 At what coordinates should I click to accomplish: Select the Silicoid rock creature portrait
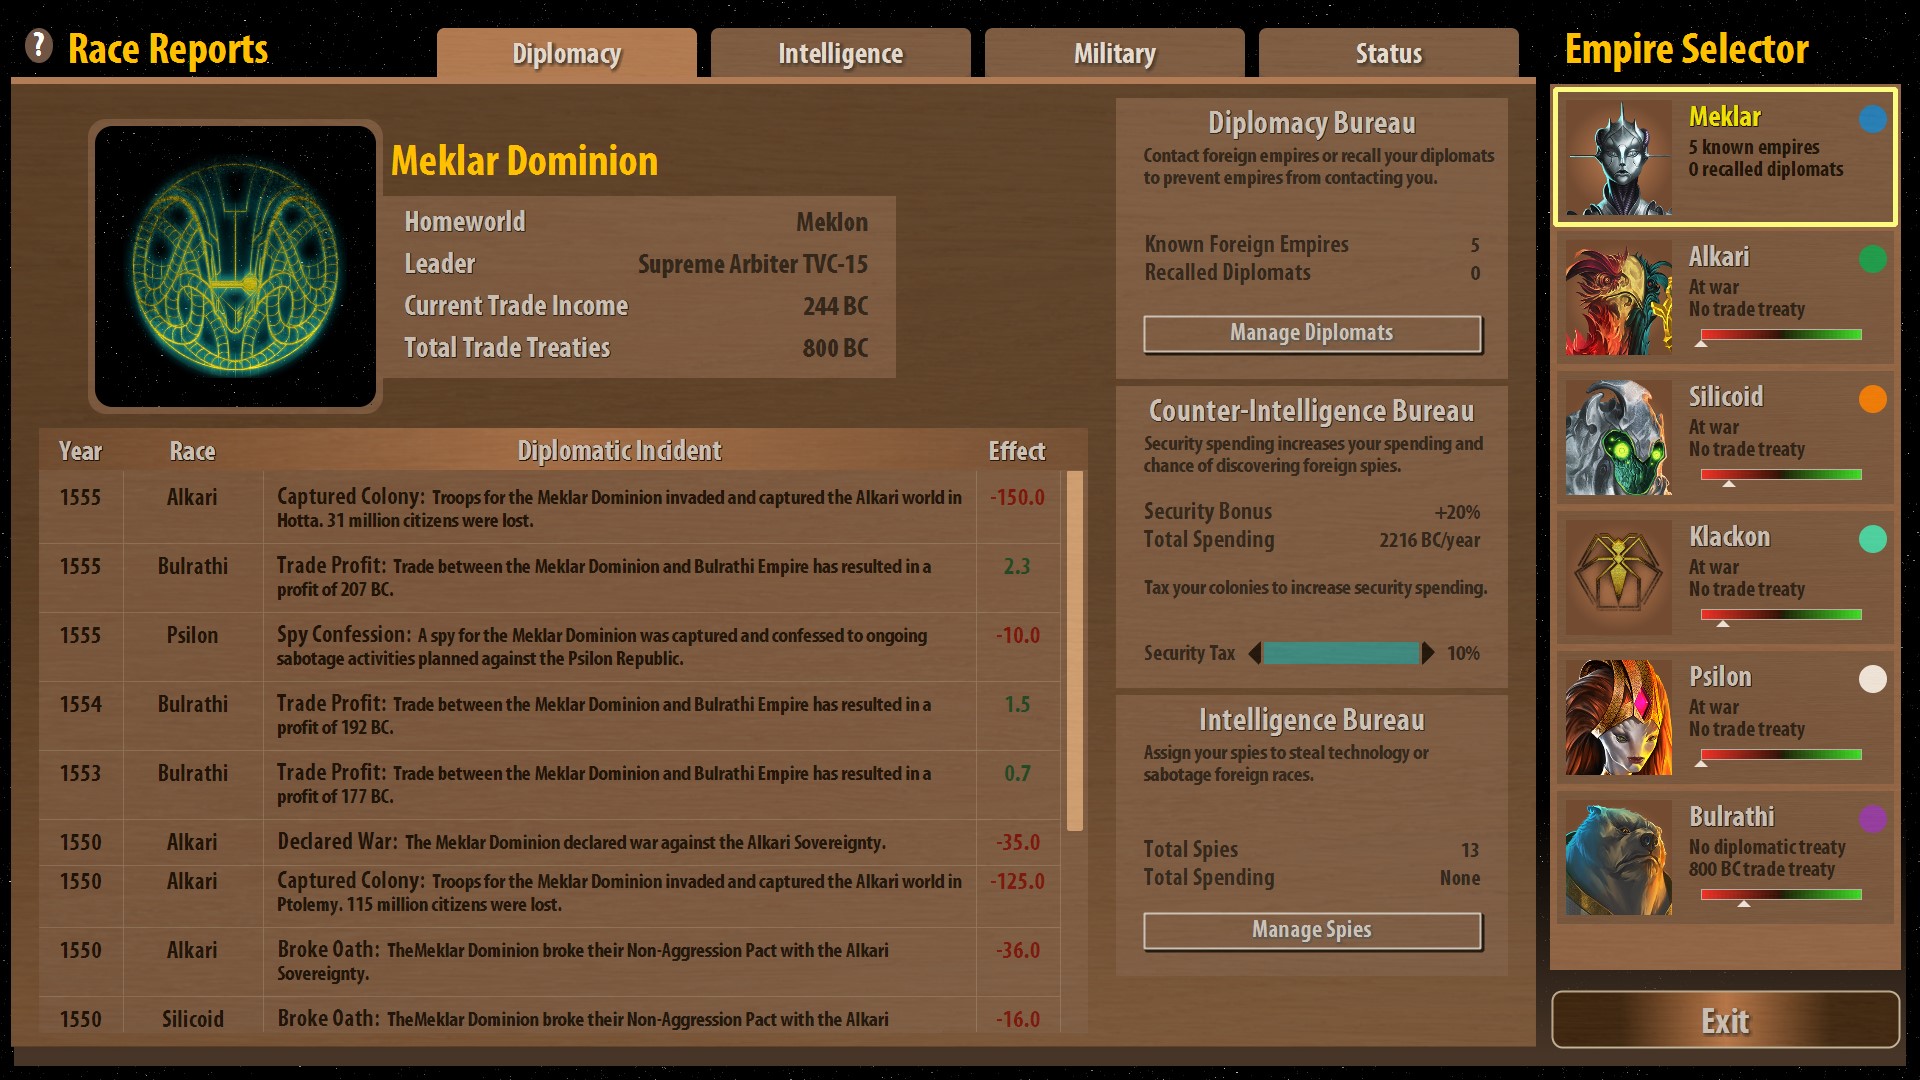tap(1618, 437)
